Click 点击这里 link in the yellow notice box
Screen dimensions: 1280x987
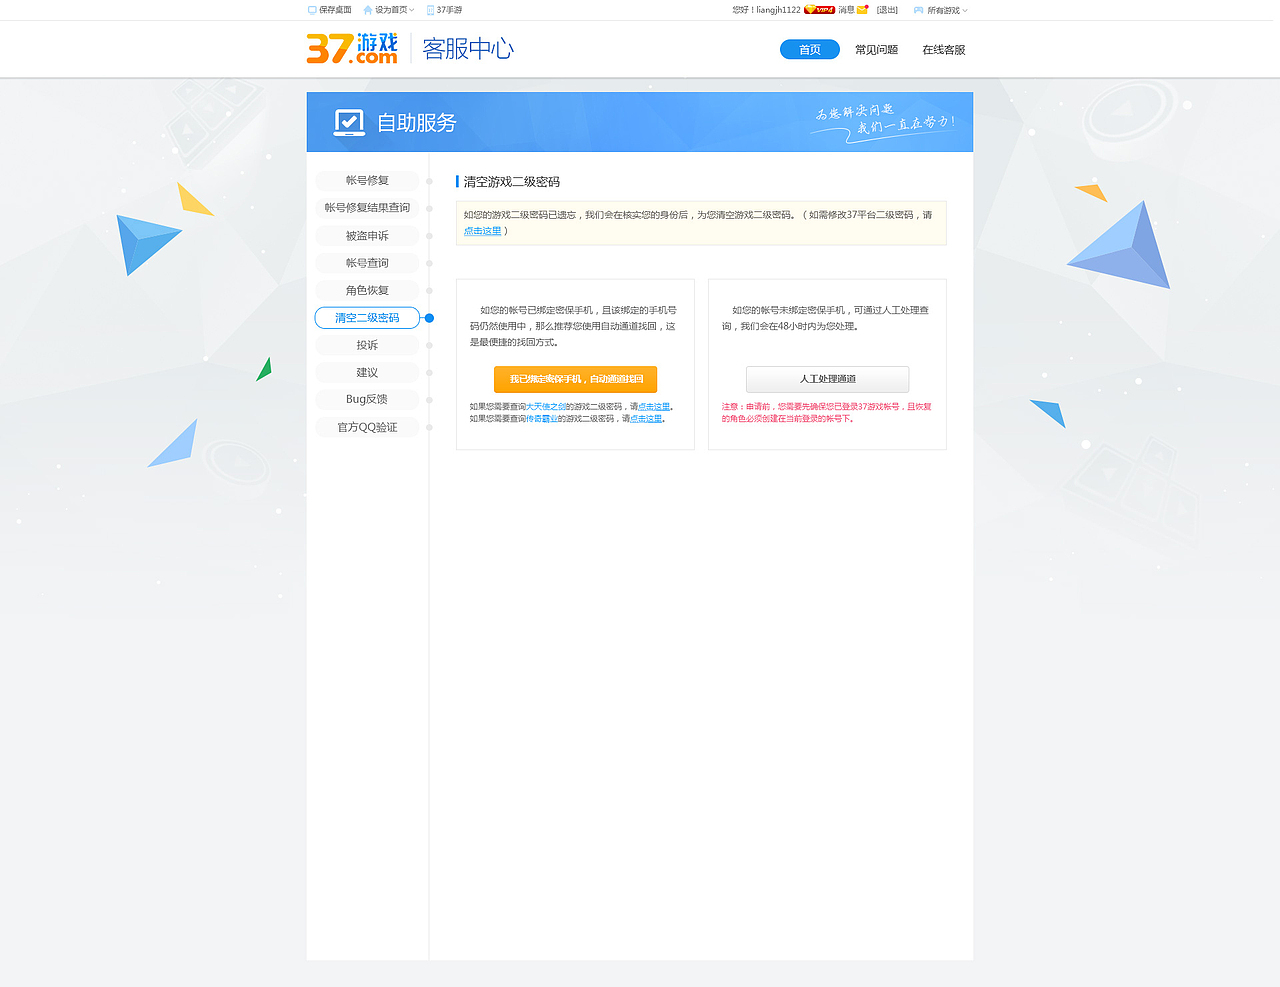point(482,231)
